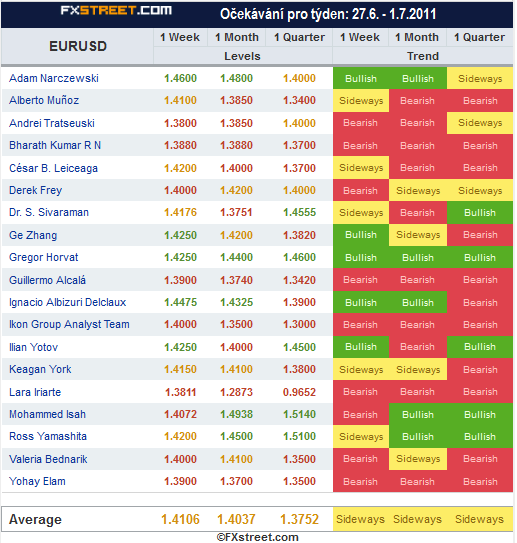Select Ikon Group's 1.3000 quarter level
The height and width of the screenshot is (543, 517).
tap(299, 324)
